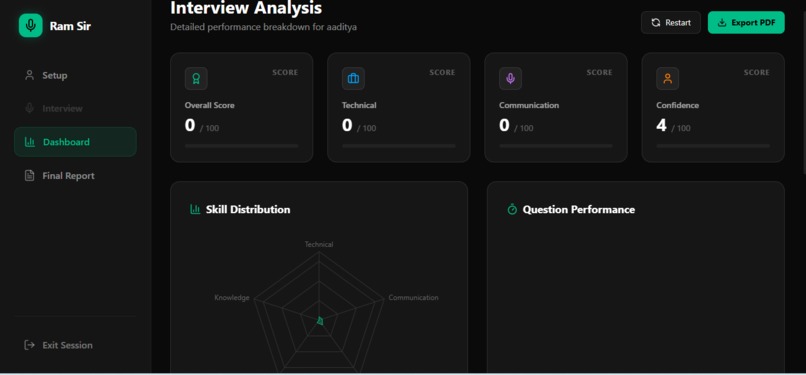Viewport: 806px width, 375px height.
Task: Click the stopwatch icon beside Question Performance
Action: [x=512, y=209]
